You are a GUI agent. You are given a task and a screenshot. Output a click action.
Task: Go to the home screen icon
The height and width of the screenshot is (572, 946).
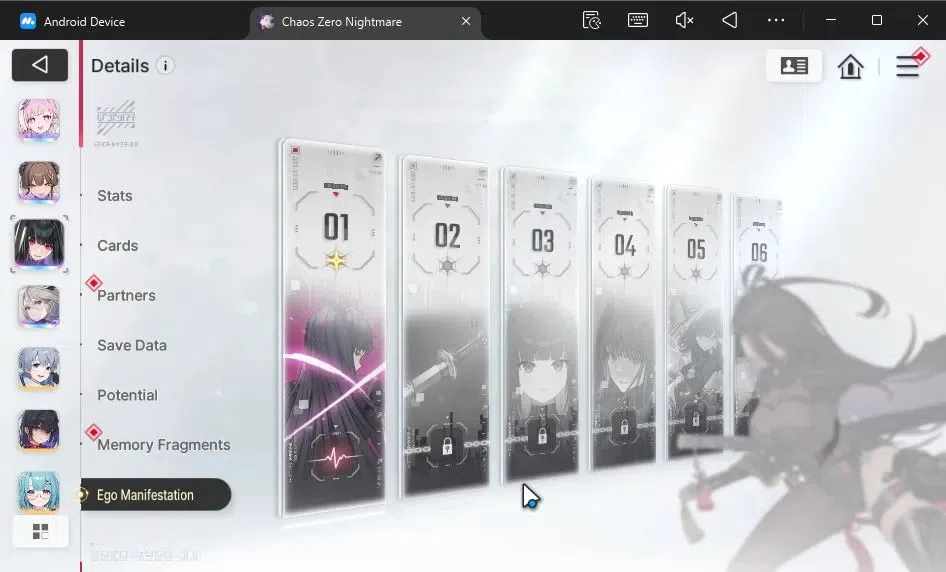tap(850, 66)
